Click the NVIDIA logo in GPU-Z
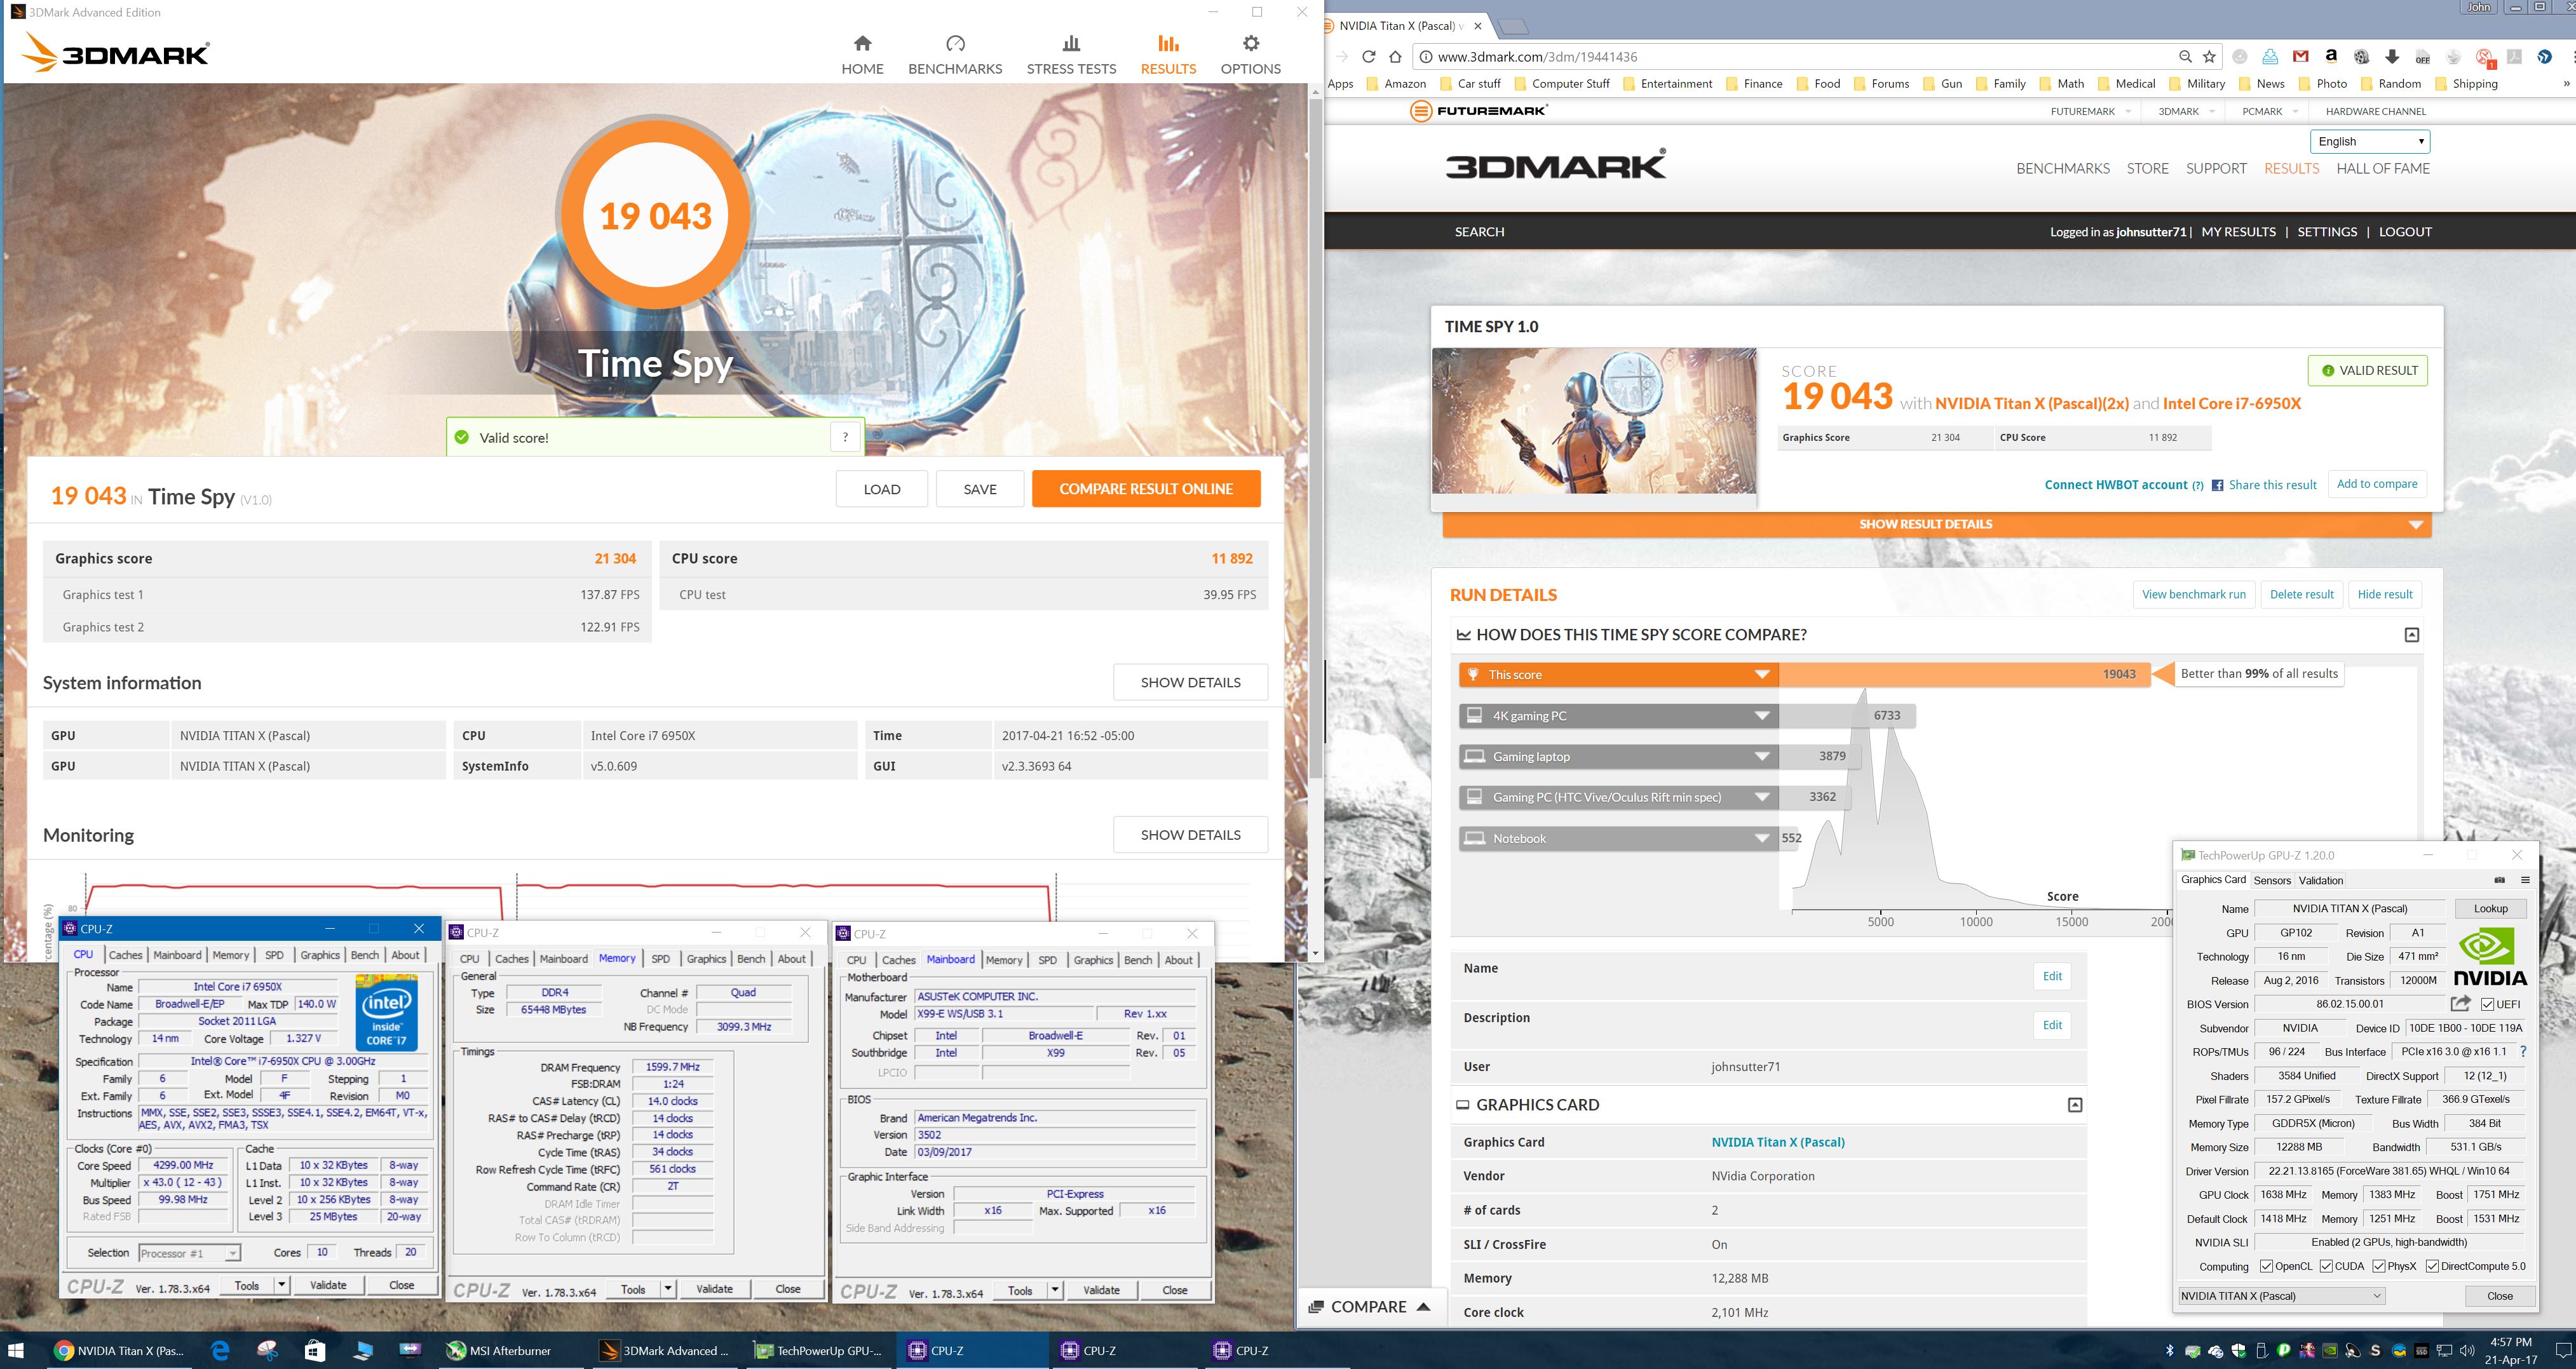The image size is (2576, 1369). click(2489, 956)
